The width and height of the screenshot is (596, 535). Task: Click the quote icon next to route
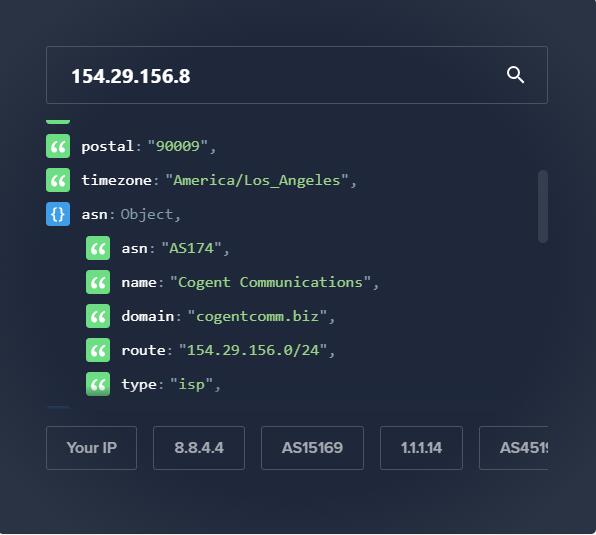pyautogui.click(x=98, y=350)
